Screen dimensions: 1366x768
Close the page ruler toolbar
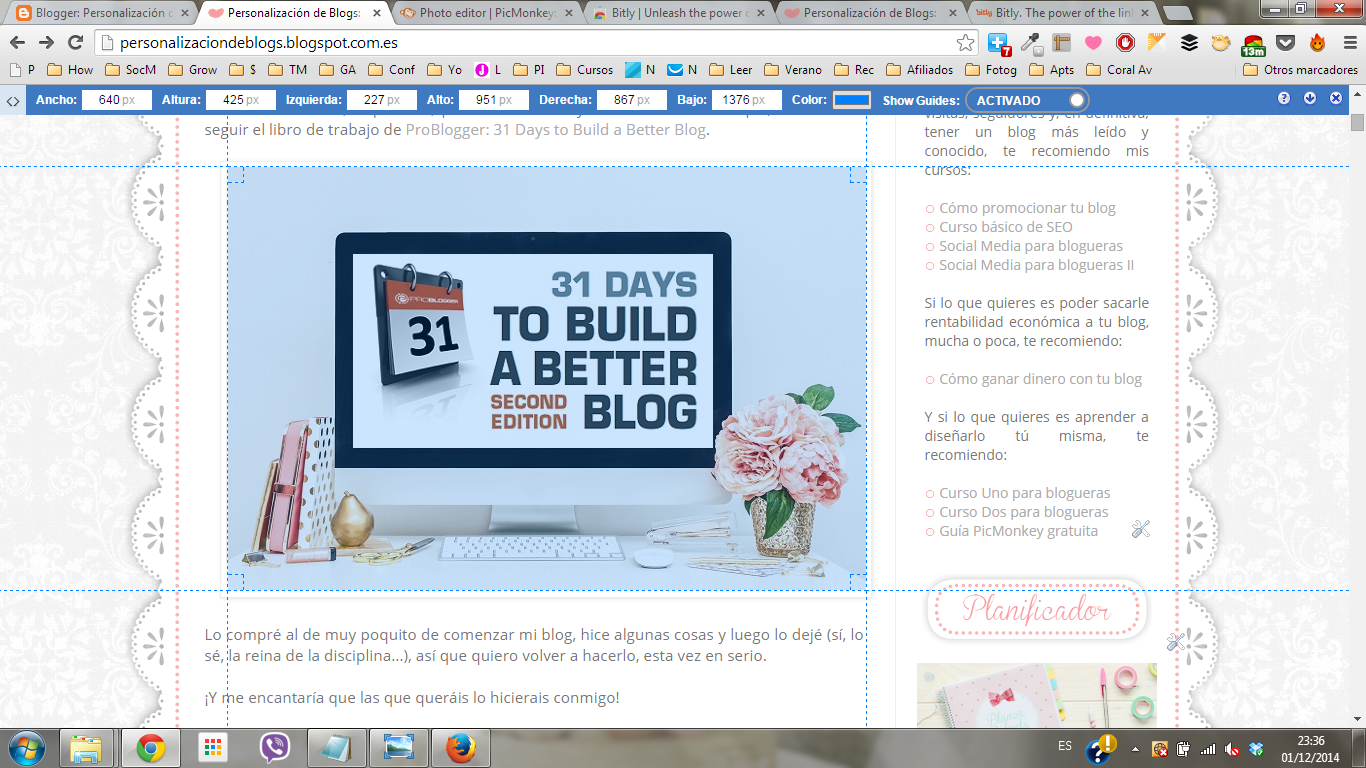point(1336,98)
